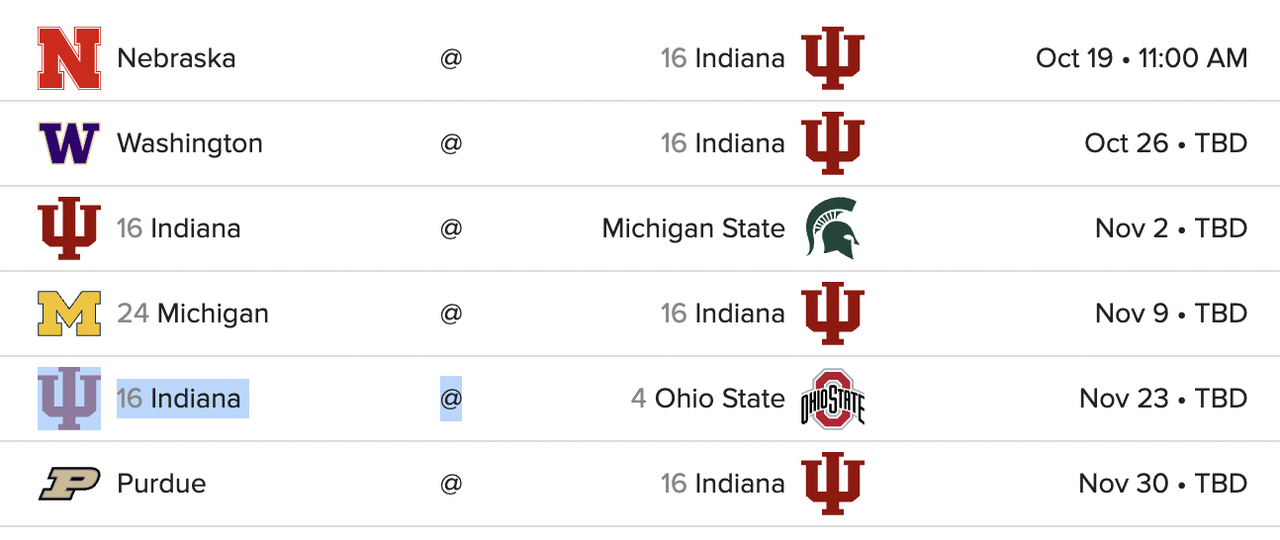Select the Oct 19 11:00 AM game time

[x=1142, y=58]
